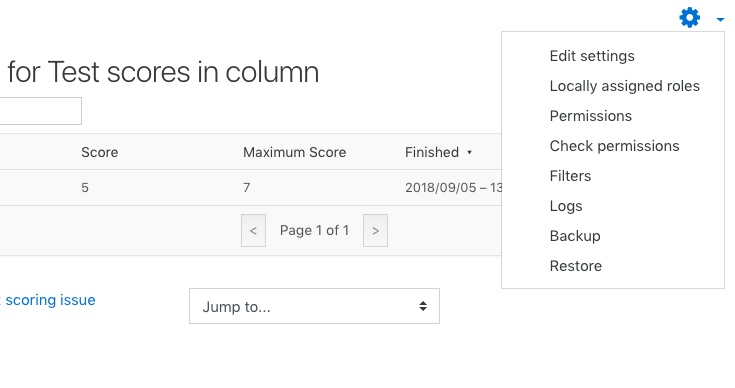Sort by the Maximum Score column header

pos(294,152)
